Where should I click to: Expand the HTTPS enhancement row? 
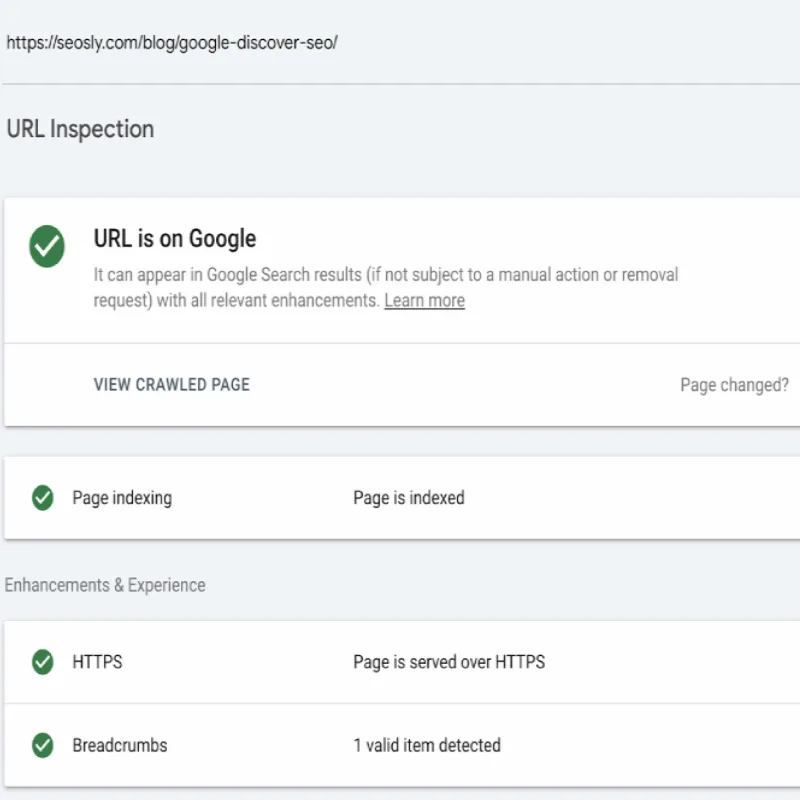402,662
